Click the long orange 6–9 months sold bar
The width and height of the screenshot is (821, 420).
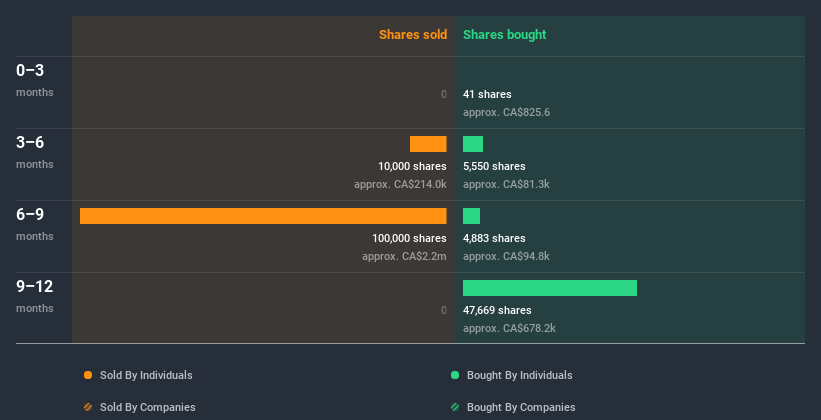tap(263, 216)
